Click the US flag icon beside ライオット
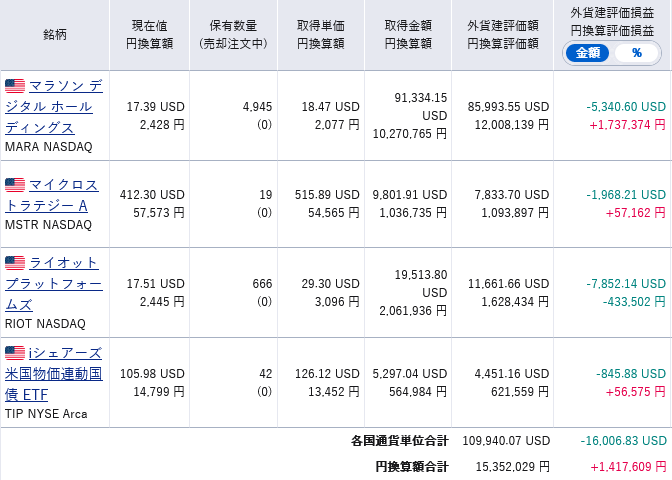 [x=15, y=263]
